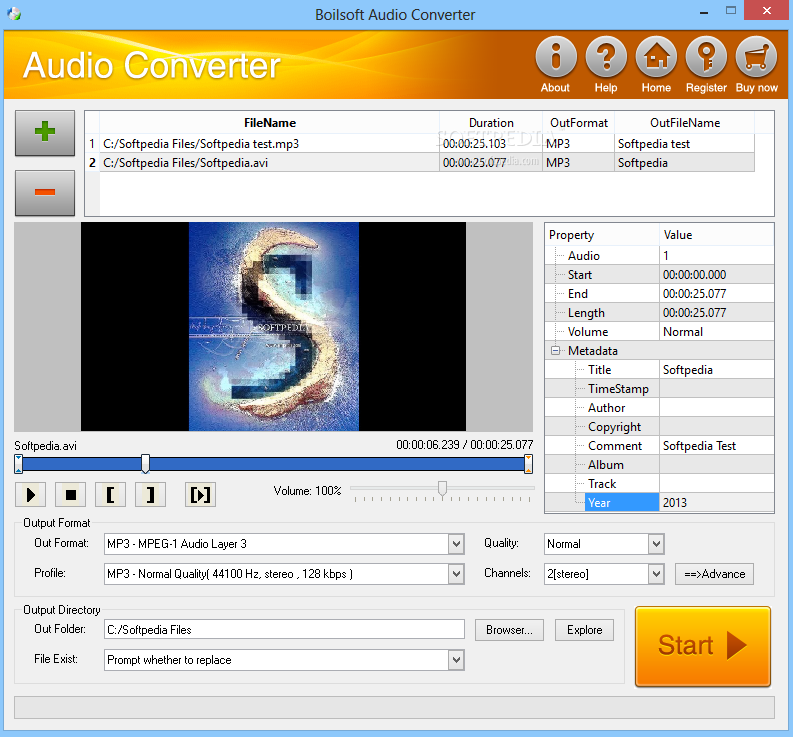Image resolution: width=793 pixels, height=737 pixels.
Task: Stop playback with the square button
Action: 70,494
